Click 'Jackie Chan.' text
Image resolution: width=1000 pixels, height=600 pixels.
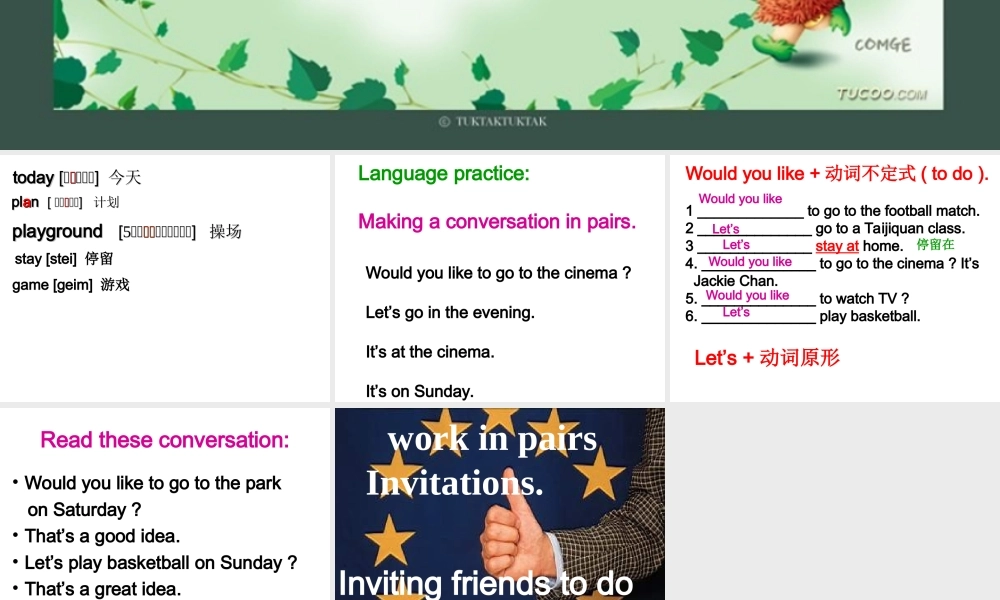[735, 281]
